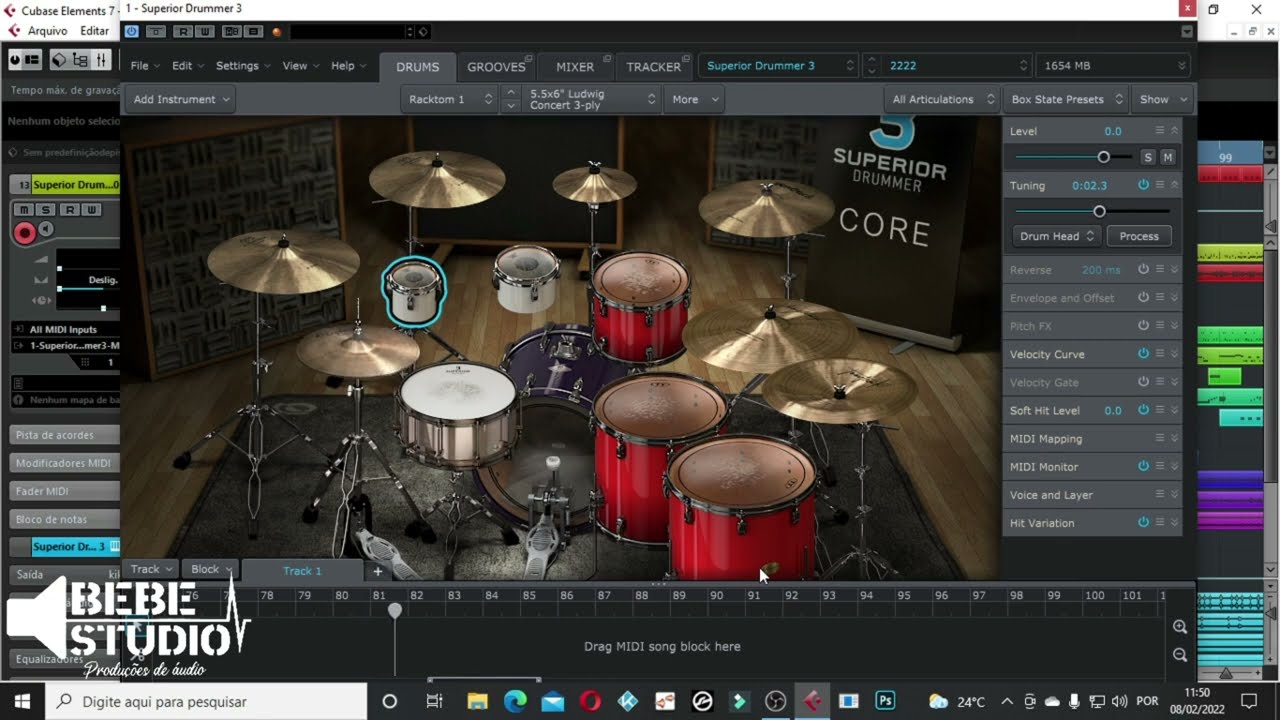Image resolution: width=1280 pixels, height=720 pixels.
Task: Open the Superior Drummer 3 library dropdown
Action: tap(779, 66)
